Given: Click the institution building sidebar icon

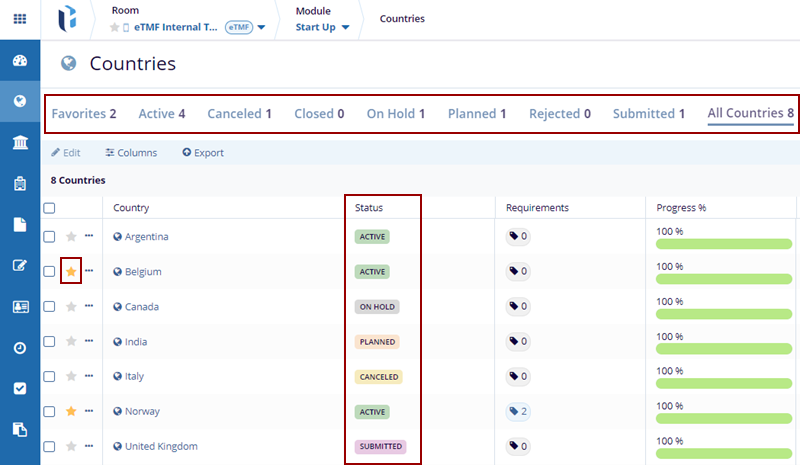Looking at the screenshot, I should [x=19, y=143].
